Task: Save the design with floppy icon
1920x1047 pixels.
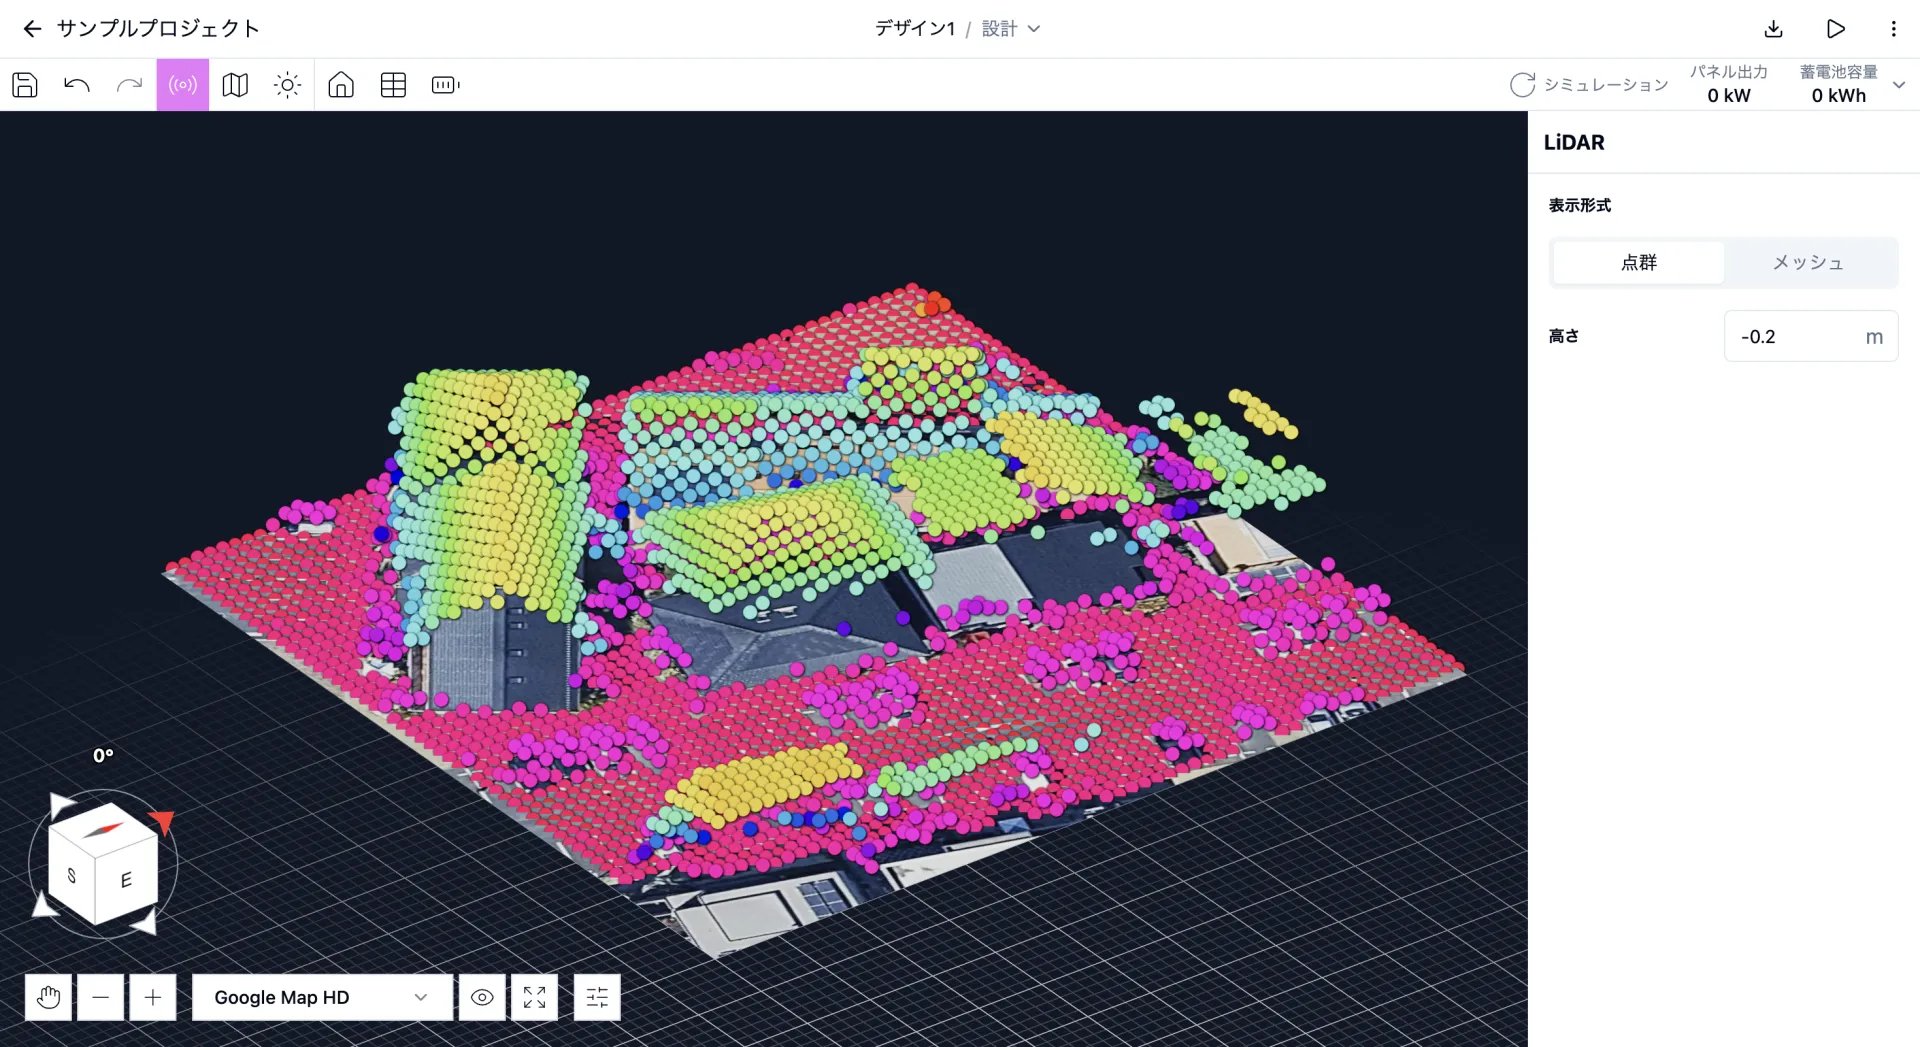Action: click(x=25, y=85)
